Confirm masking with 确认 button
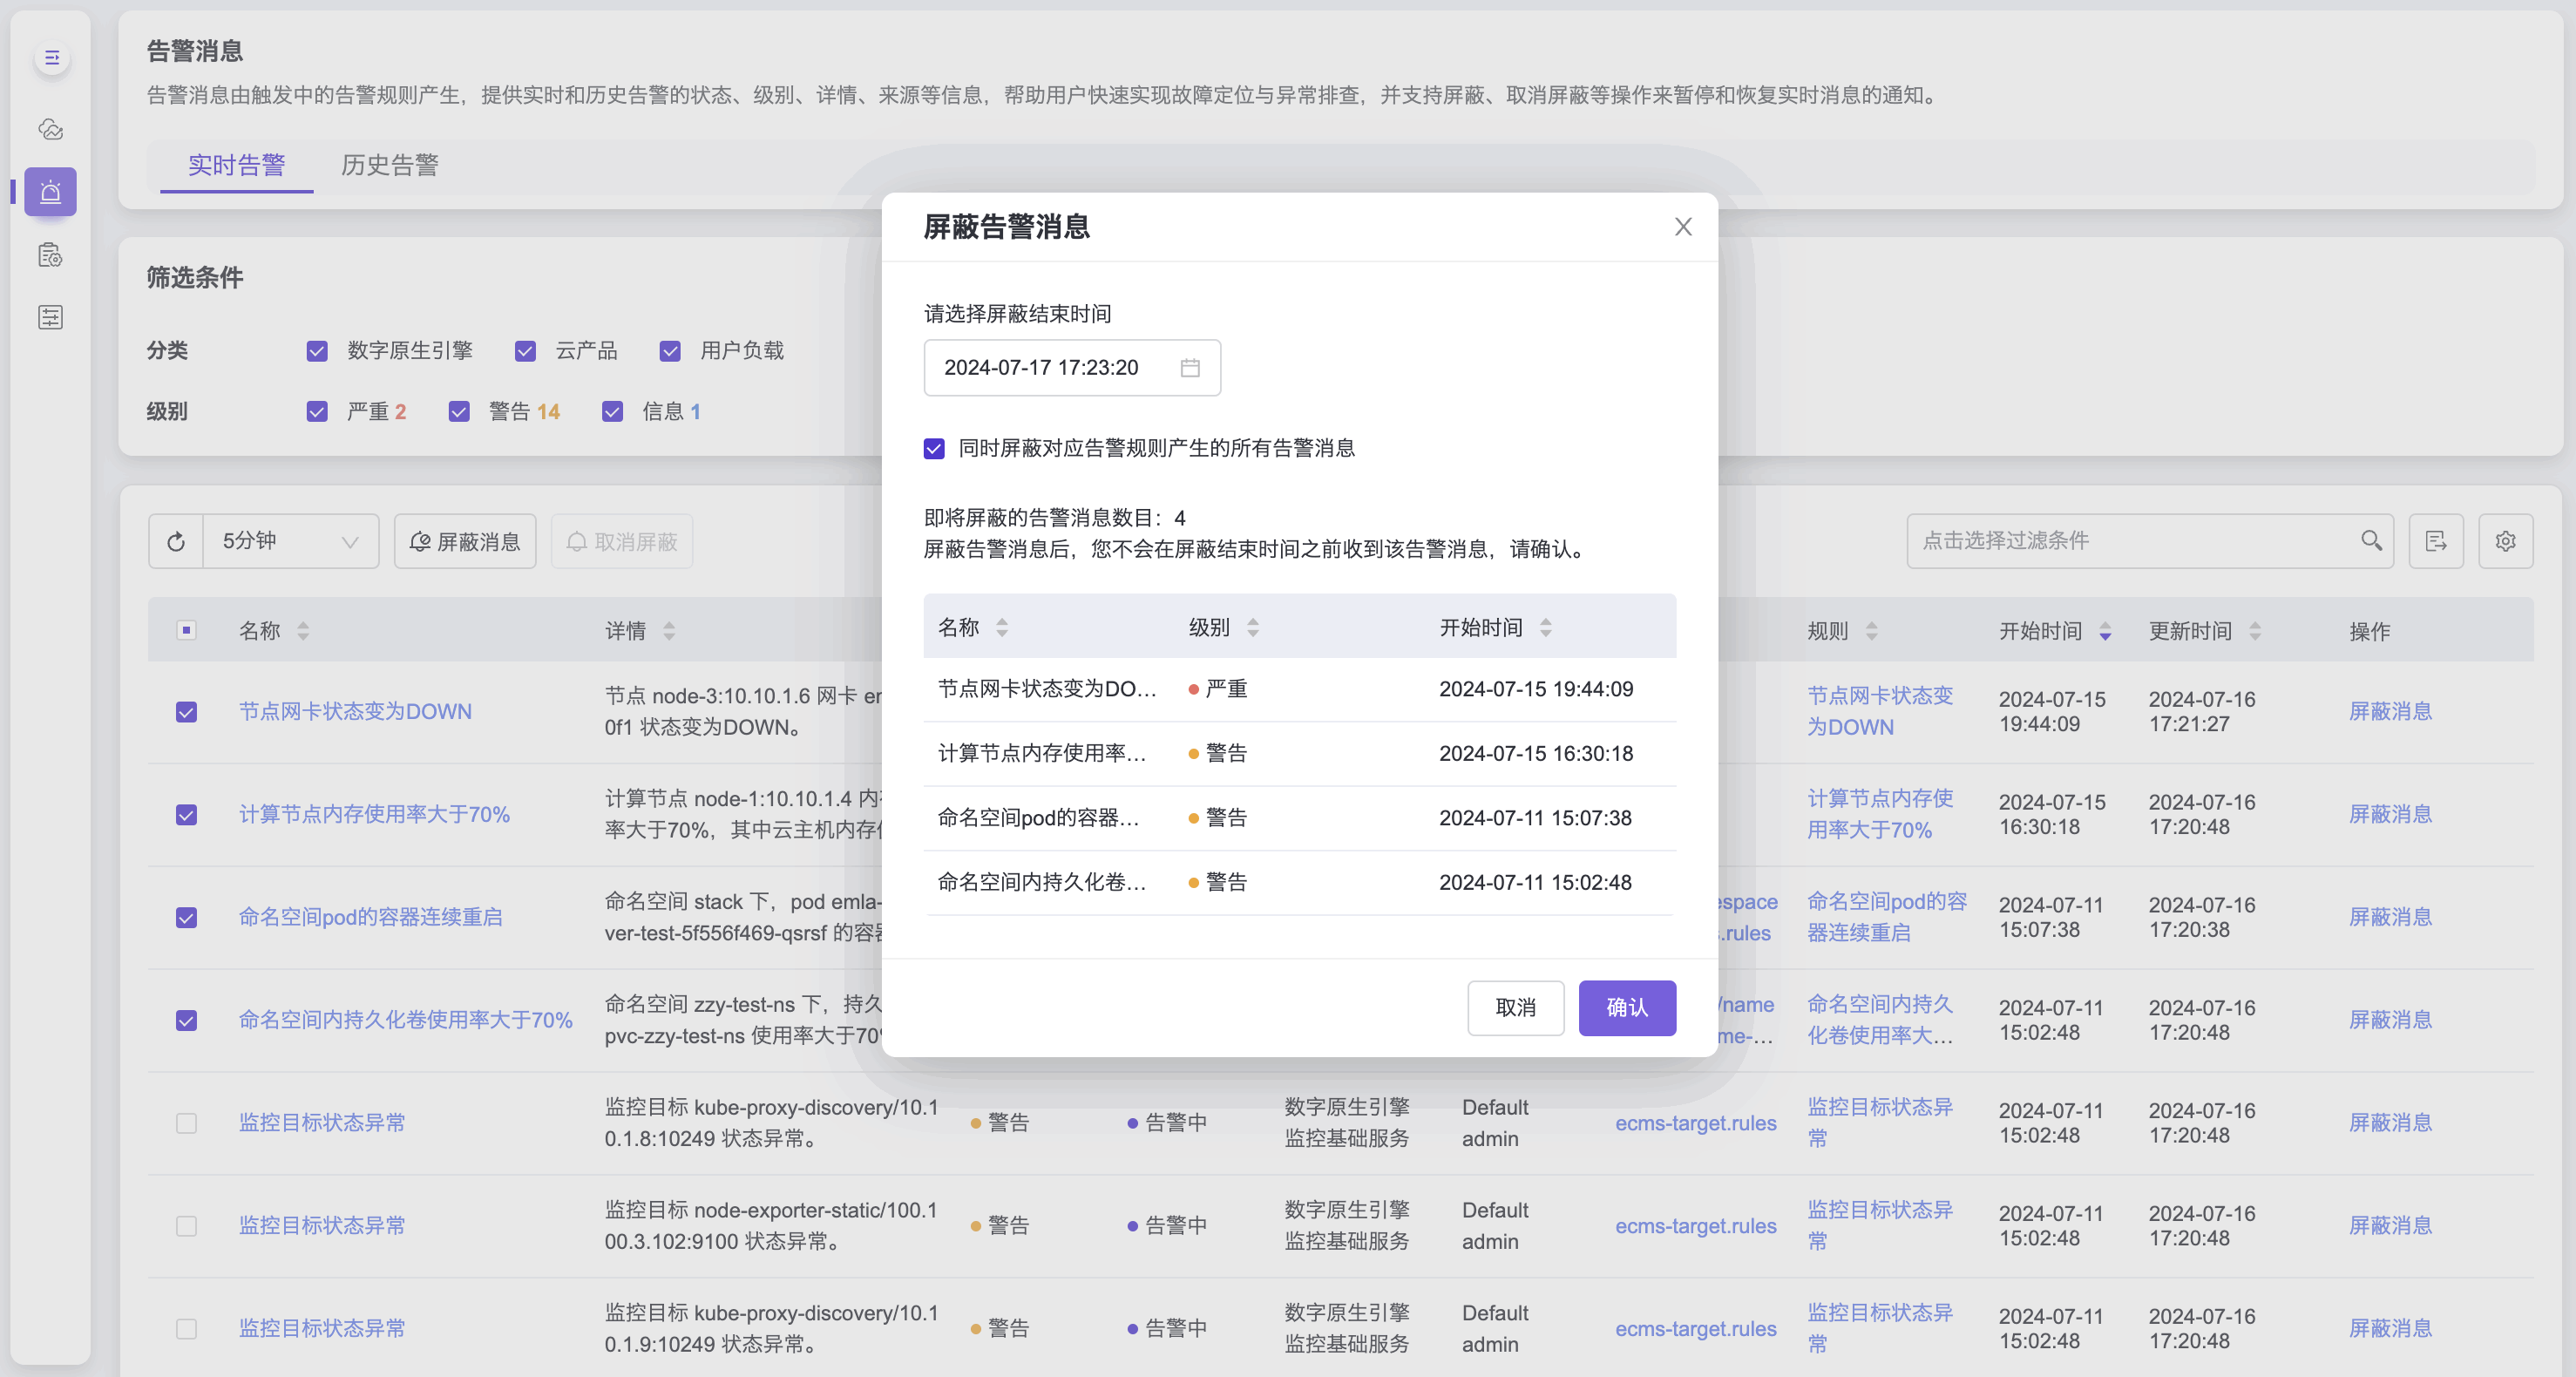2576x1377 pixels. pyautogui.click(x=1626, y=1007)
